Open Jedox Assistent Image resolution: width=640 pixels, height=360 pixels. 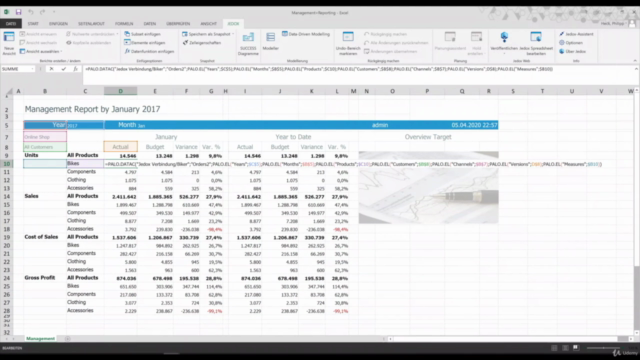pos(576,34)
